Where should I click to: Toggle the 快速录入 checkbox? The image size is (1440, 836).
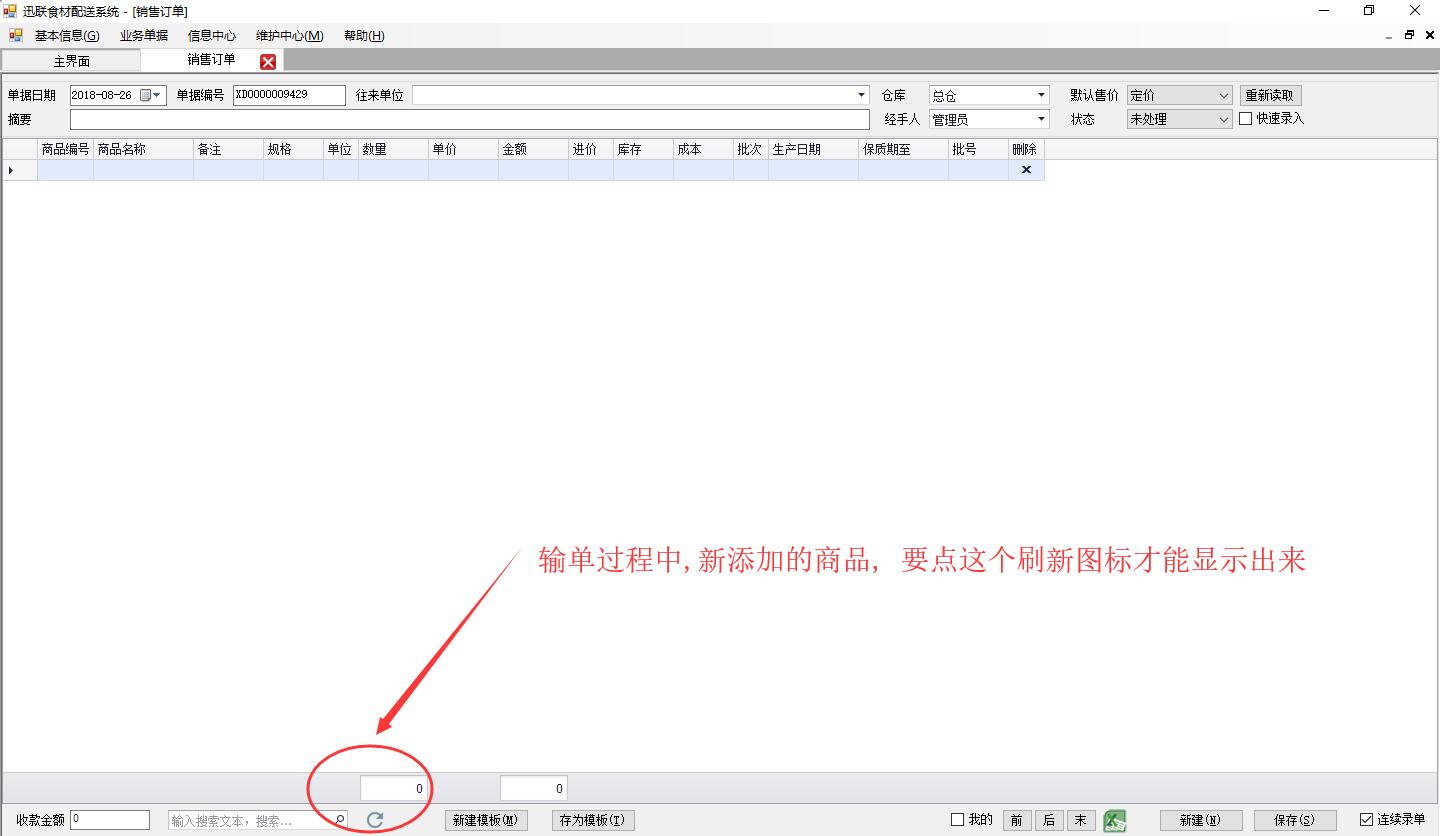pyautogui.click(x=1246, y=118)
